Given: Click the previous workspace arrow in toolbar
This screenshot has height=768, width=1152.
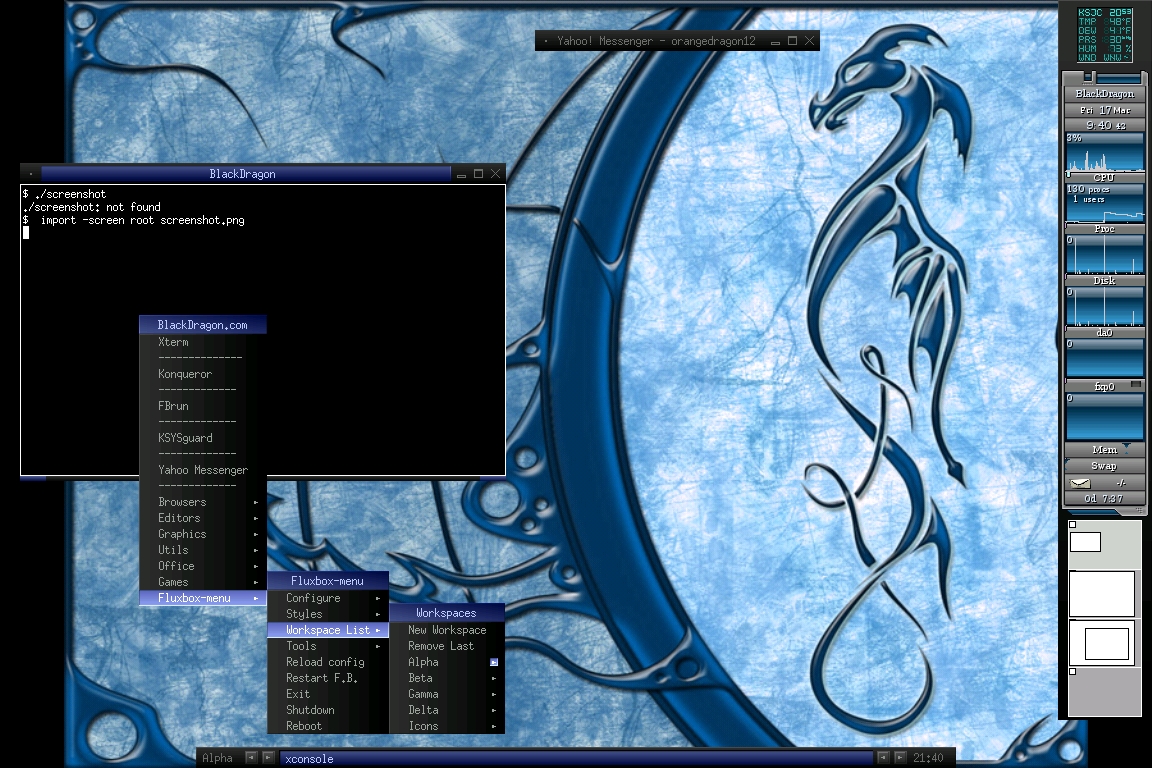Looking at the screenshot, I should tap(251, 757).
